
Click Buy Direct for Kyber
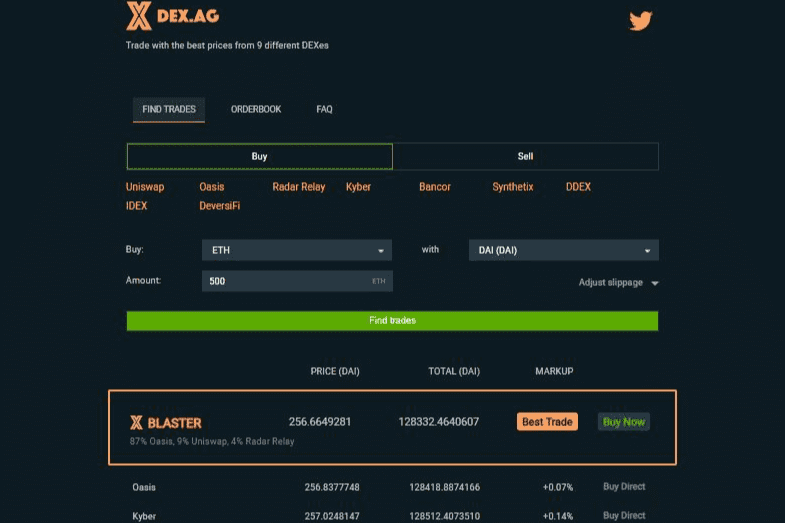coord(624,516)
